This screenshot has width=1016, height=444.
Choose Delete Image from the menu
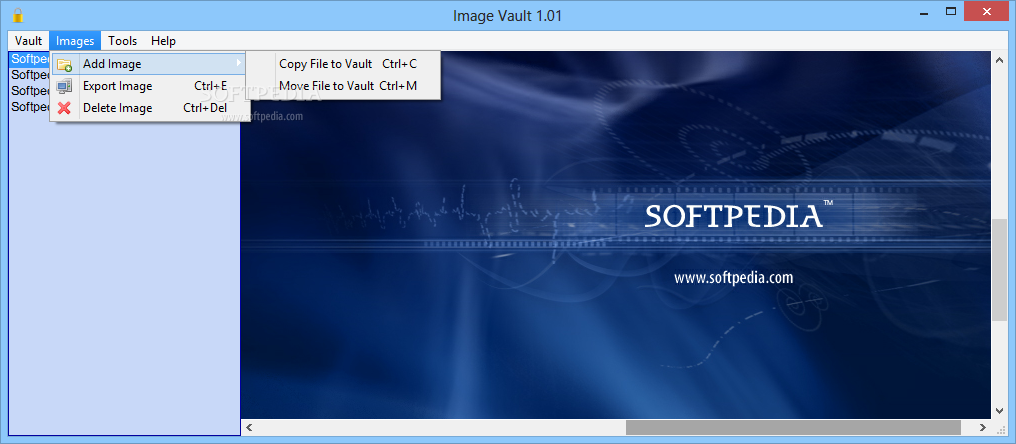[148, 108]
